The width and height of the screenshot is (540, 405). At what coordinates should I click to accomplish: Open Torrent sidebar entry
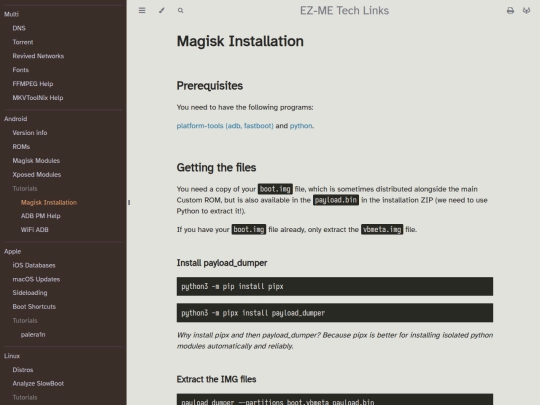coord(23,42)
